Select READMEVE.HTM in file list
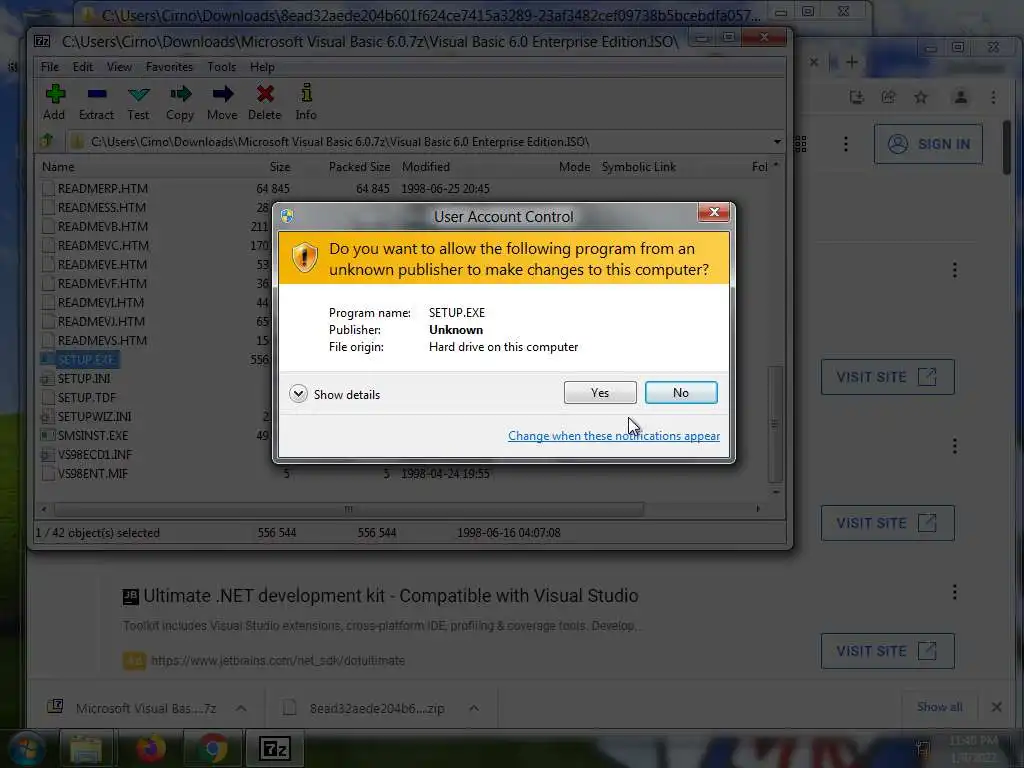Image resolution: width=1024 pixels, height=768 pixels. pyautogui.click(x=102, y=264)
